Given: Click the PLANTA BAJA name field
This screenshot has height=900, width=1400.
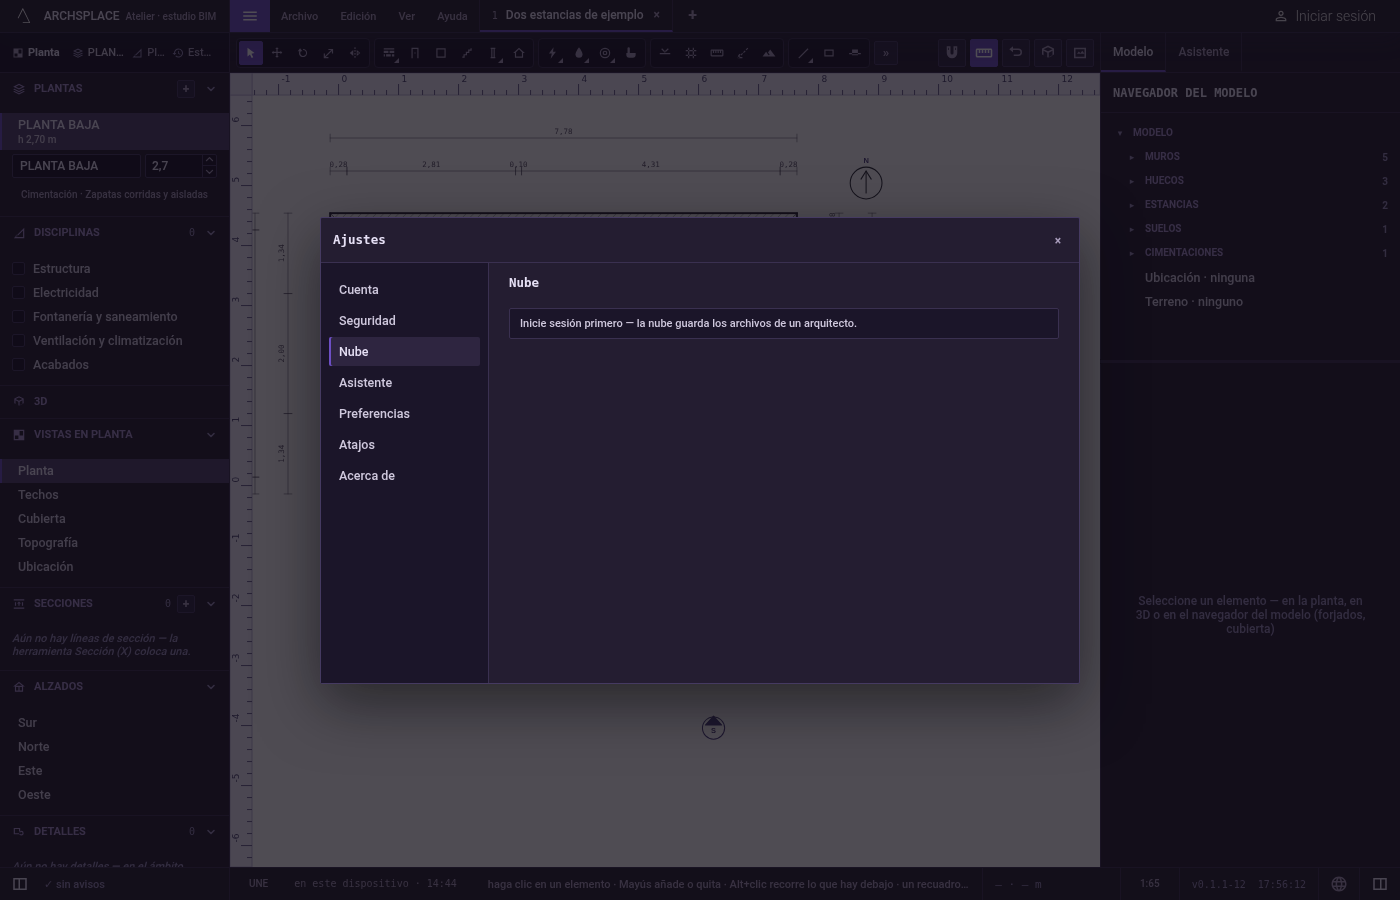Looking at the screenshot, I should coord(76,166).
